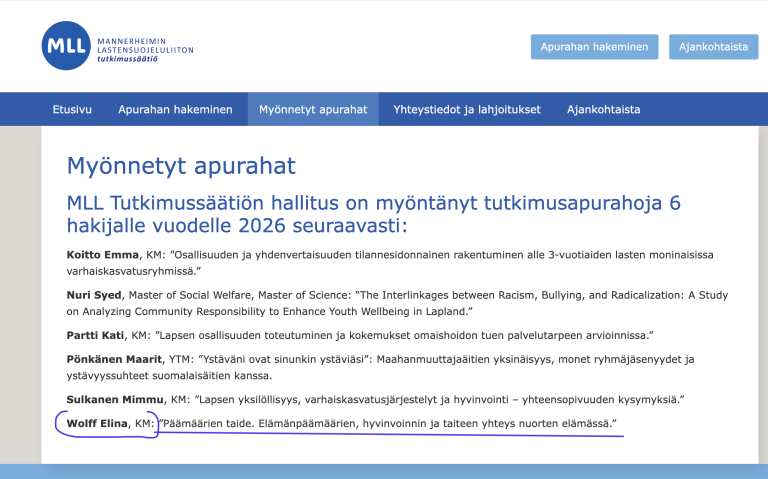This screenshot has height=479, width=768.
Task: Click the top Apurahan hakeminen button
Action: point(594,47)
